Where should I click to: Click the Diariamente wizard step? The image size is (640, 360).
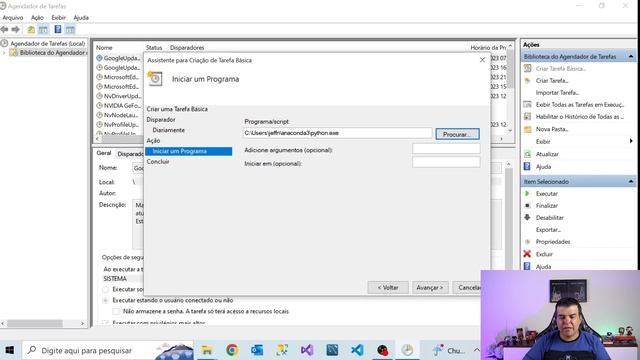(169, 130)
